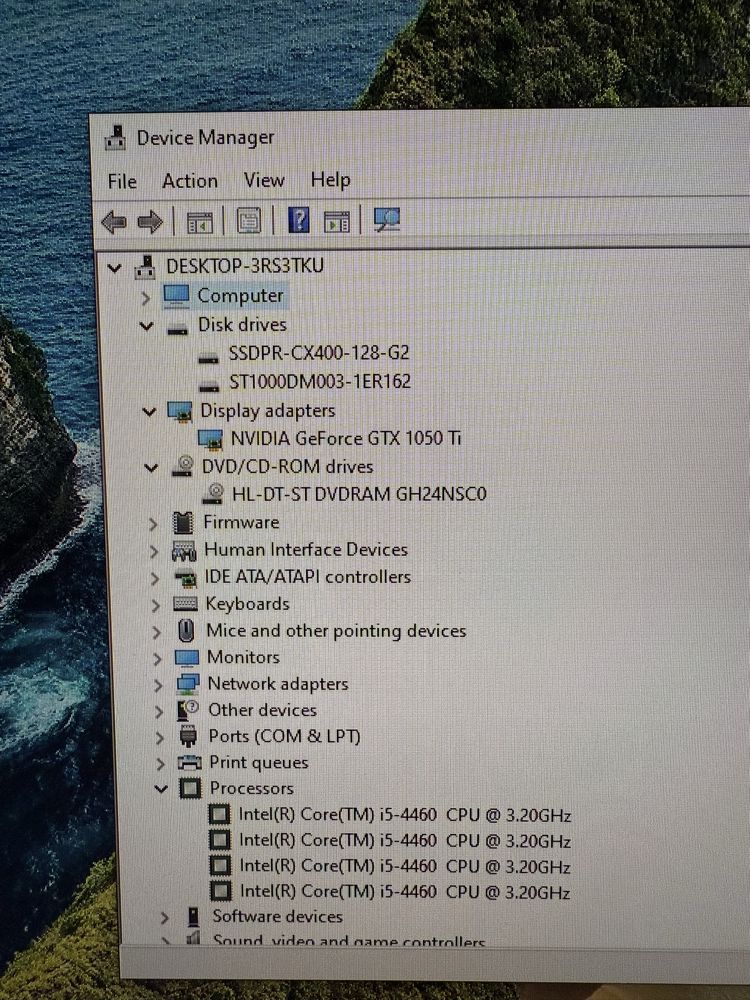
Task: Select 'IDE ATA/ATAPI controllers' label
Action: (307, 577)
